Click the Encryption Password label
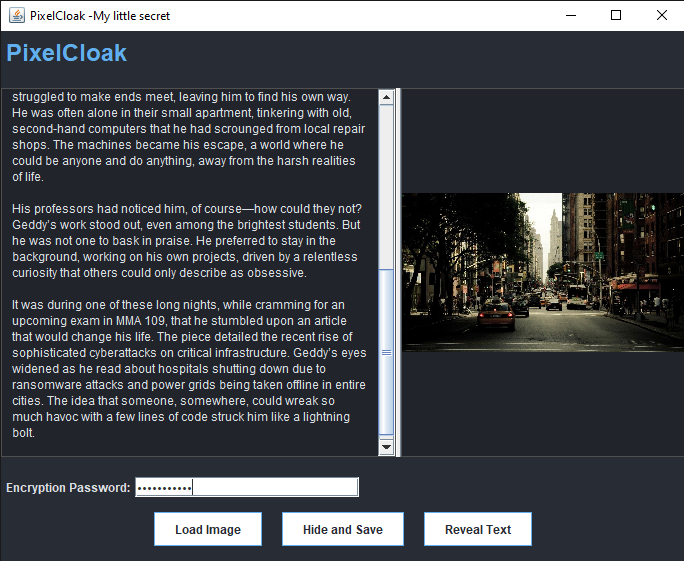684x561 pixels. (68, 488)
